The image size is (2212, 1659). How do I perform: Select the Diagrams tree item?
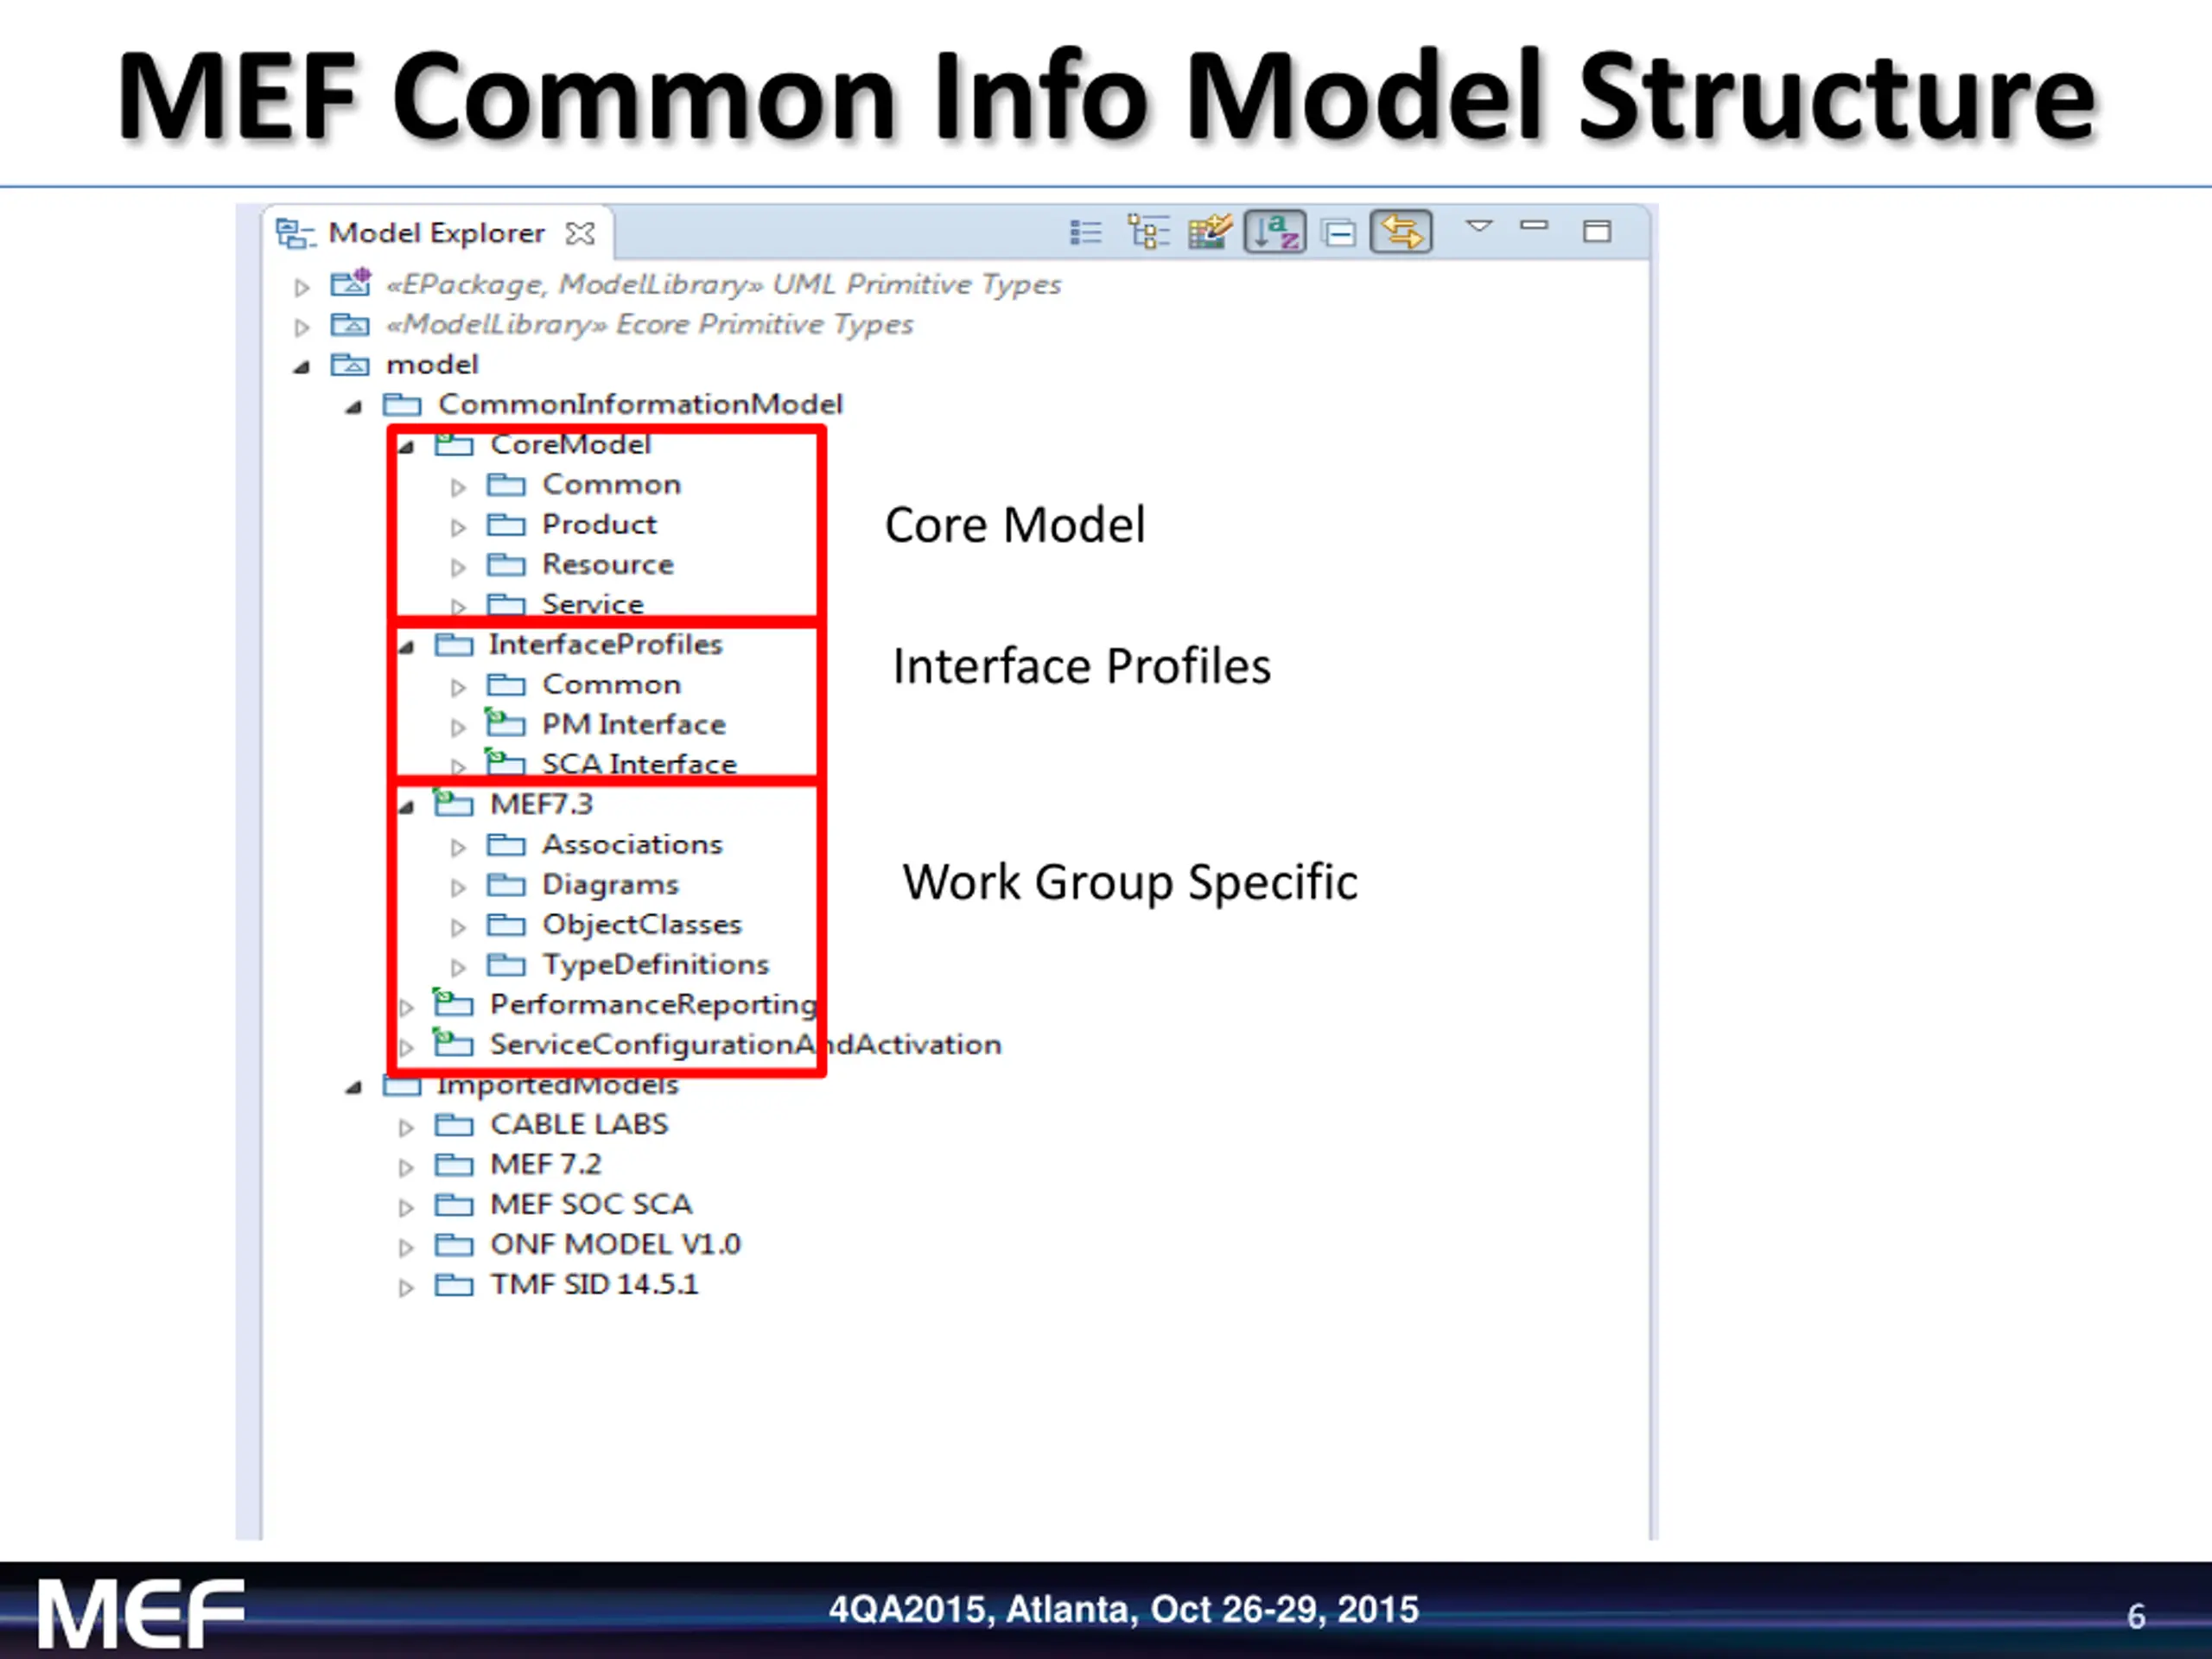pyautogui.click(x=610, y=885)
